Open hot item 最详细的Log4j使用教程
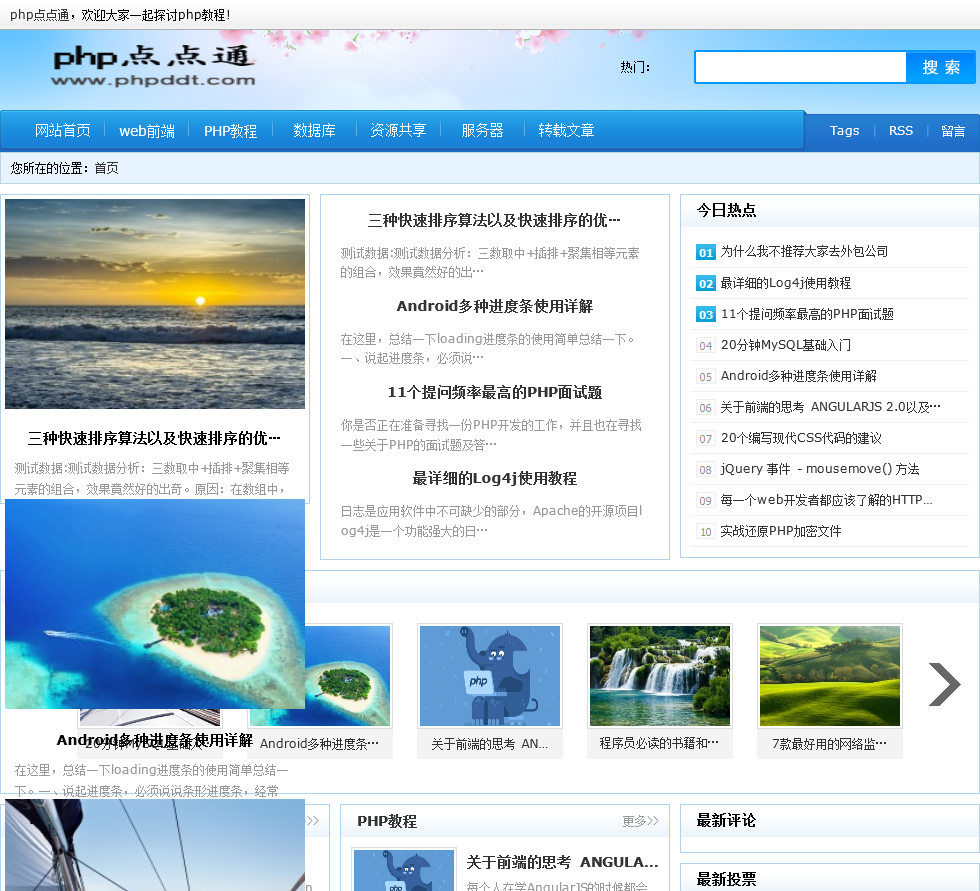The width and height of the screenshot is (980, 891). [x=786, y=283]
